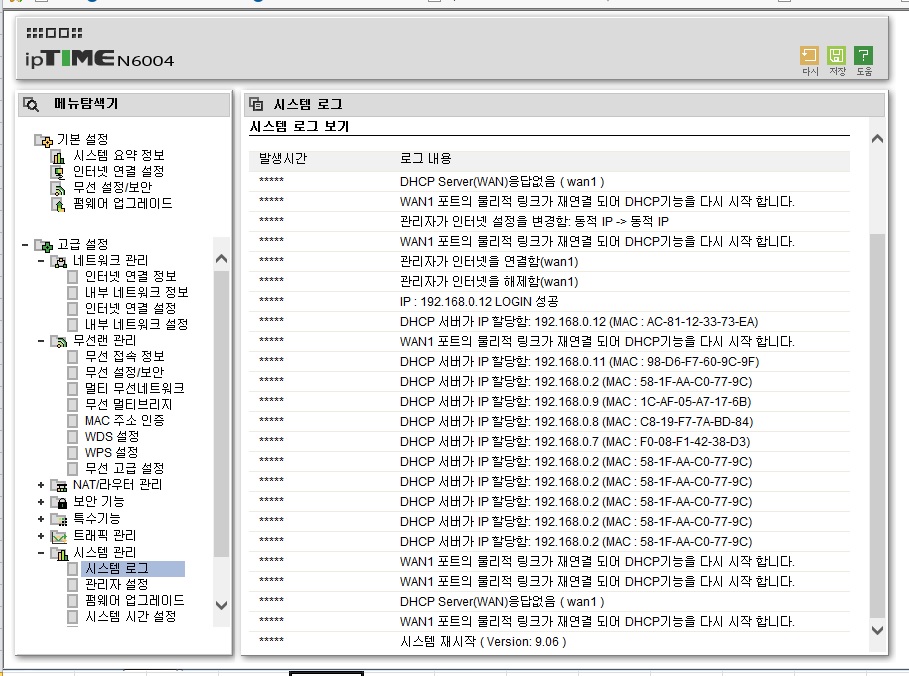
Task: Collapse the 고급 설정 tree node
Action: 25,245
